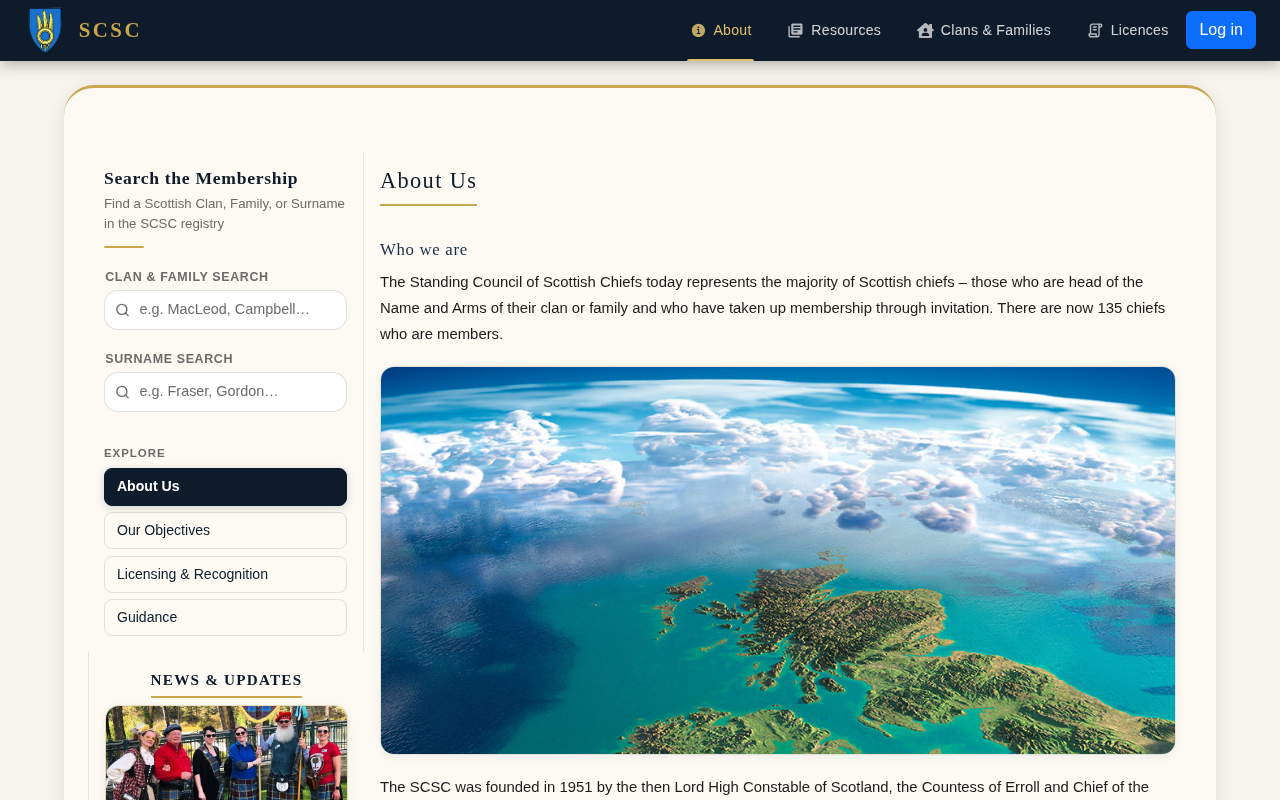Image resolution: width=1280 pixels, height=800 pixels.
Task: Click the magnifier icon in Surname search
Action: [122, 392]
